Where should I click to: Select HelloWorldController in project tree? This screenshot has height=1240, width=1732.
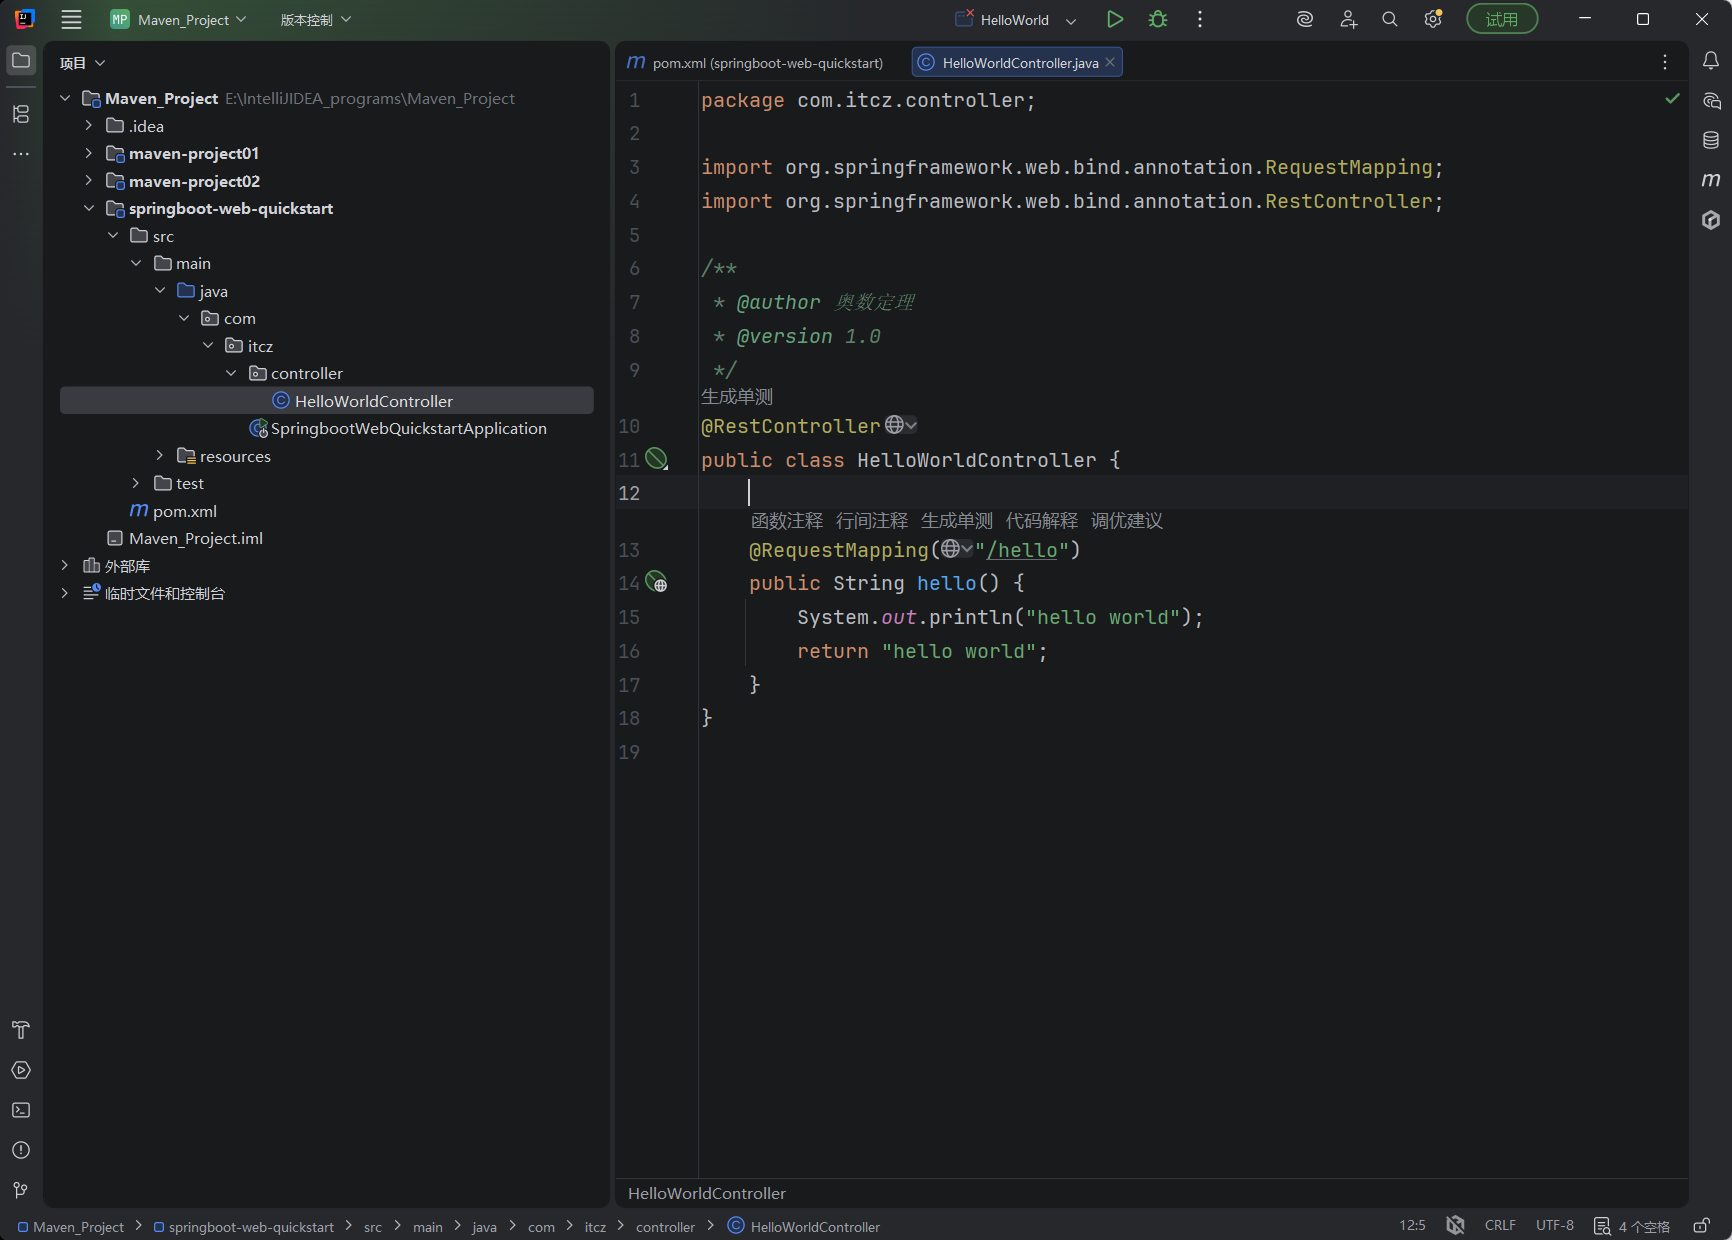tap(326, 401)
